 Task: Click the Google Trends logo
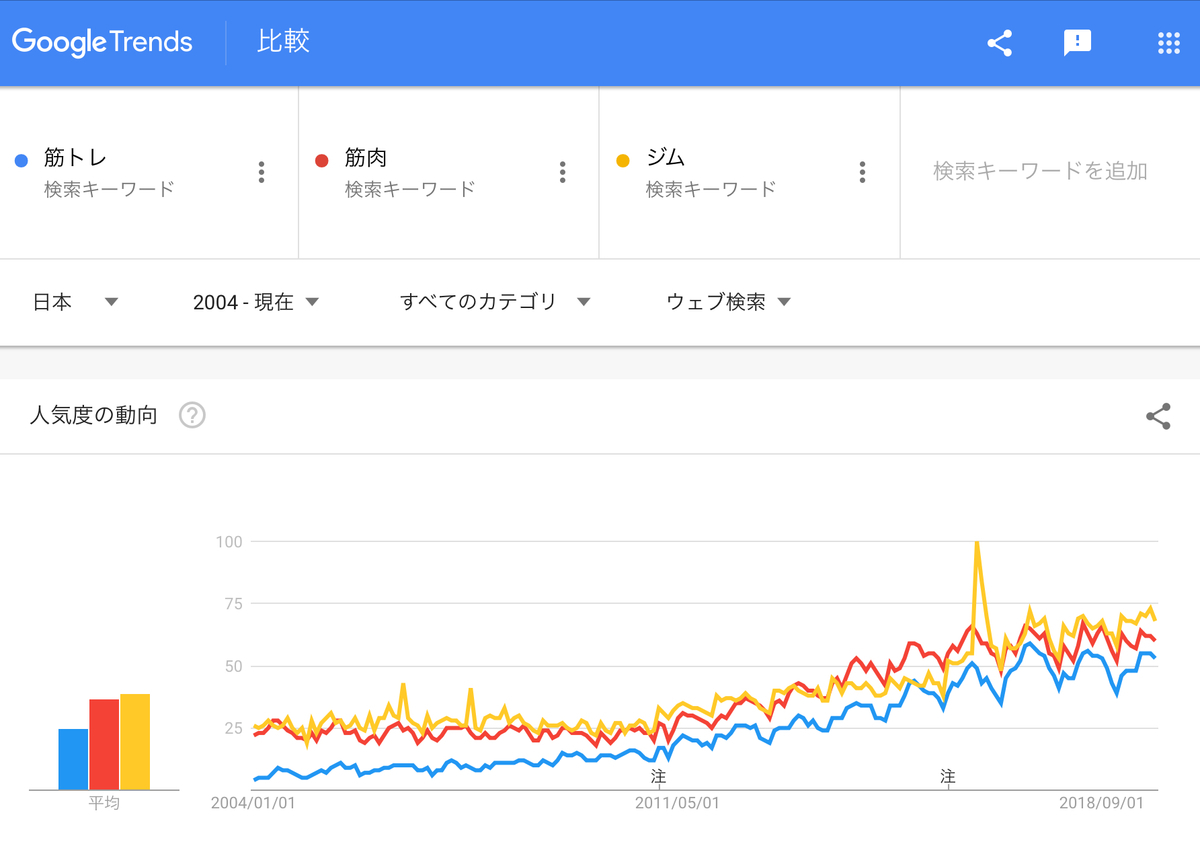coord(101,42)
